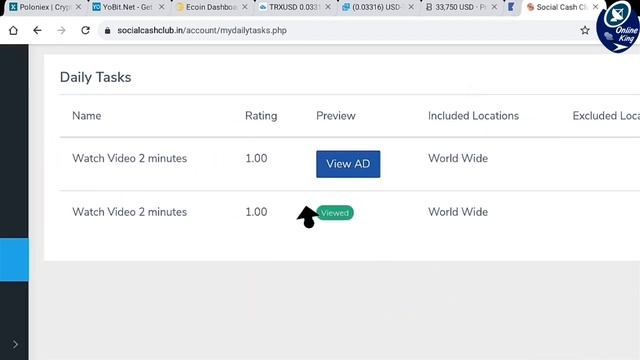This screenshot has width=640, height=360.
Task: Click the Online King logo badge
Action: tap(618, 27)
